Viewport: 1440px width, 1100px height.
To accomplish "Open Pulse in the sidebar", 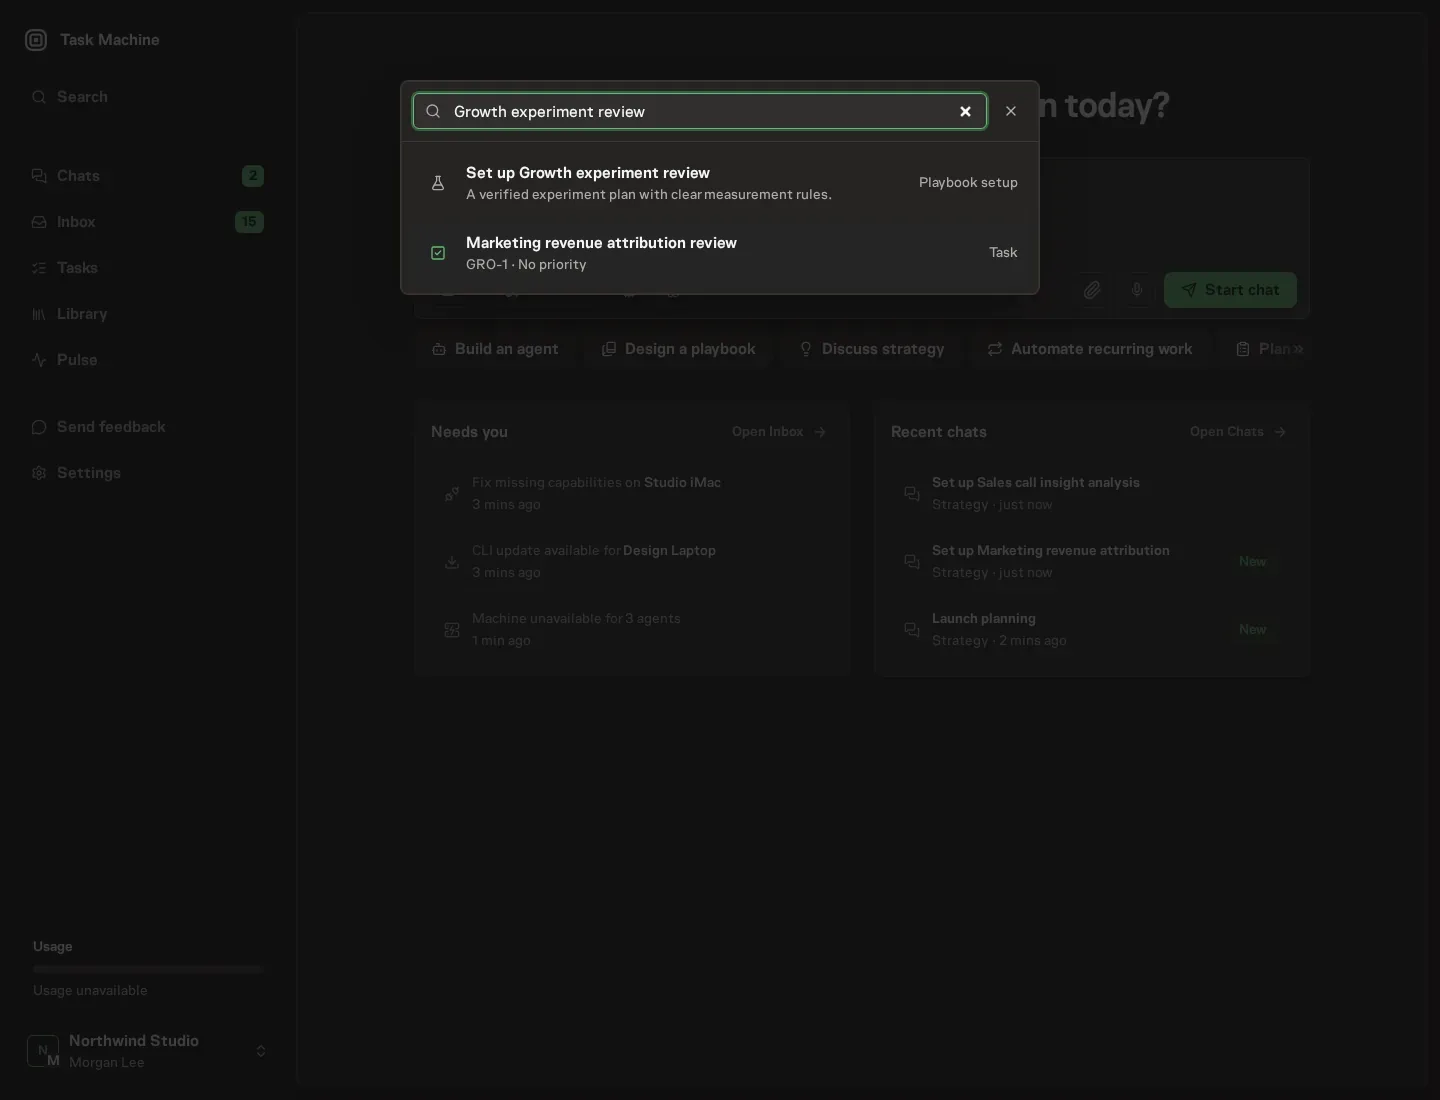I will (x=148, y=360).
